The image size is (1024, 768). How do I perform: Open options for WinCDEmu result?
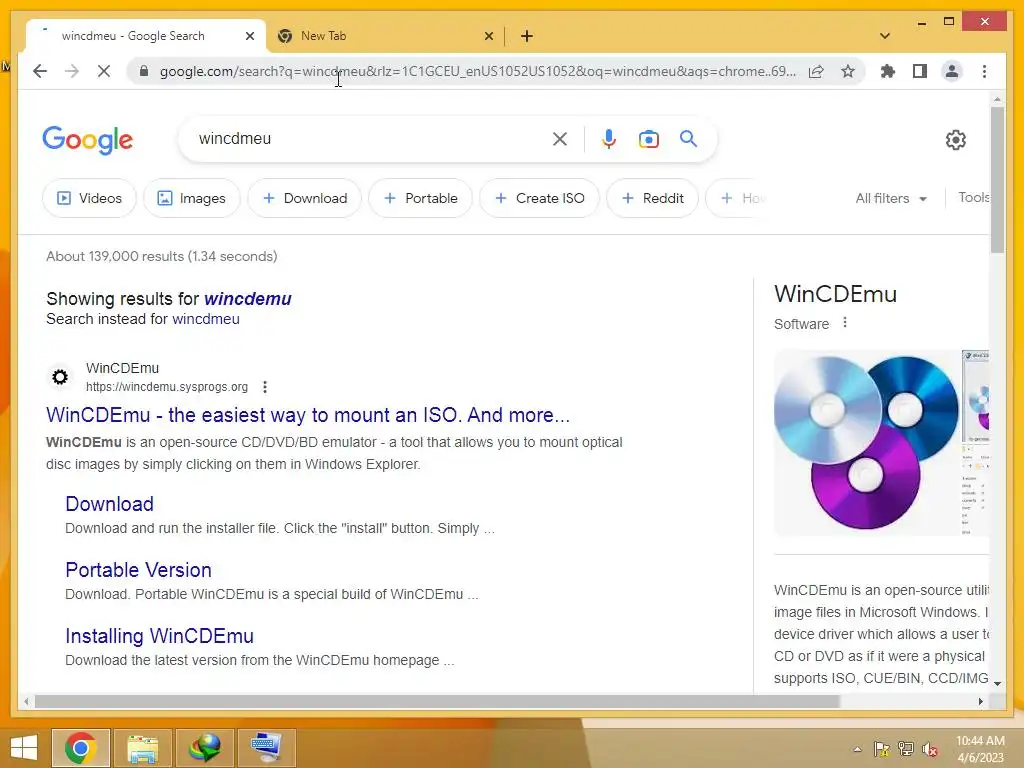(x=264, y=387)
